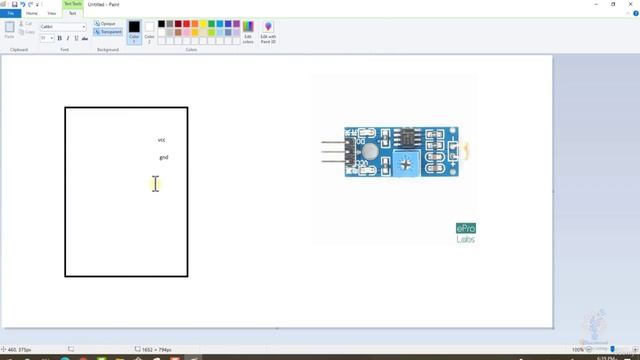Open Paint help icon

(636, 13)
